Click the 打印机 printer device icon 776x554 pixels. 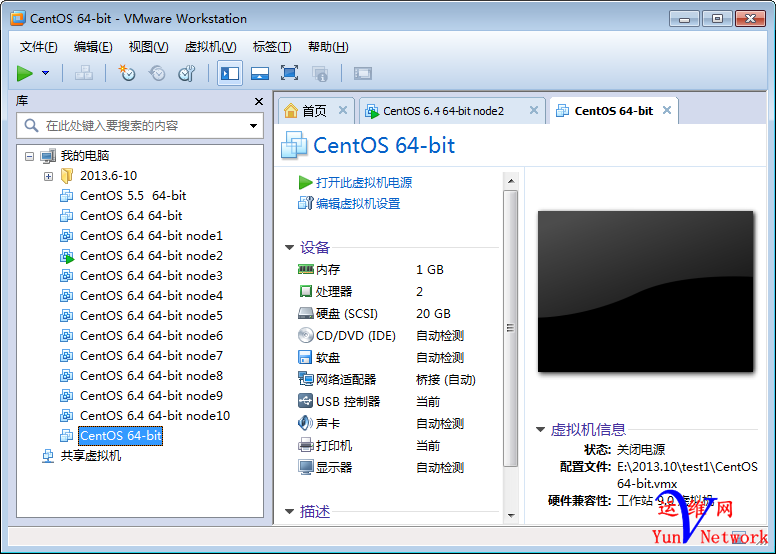click(x=306, y=445)
